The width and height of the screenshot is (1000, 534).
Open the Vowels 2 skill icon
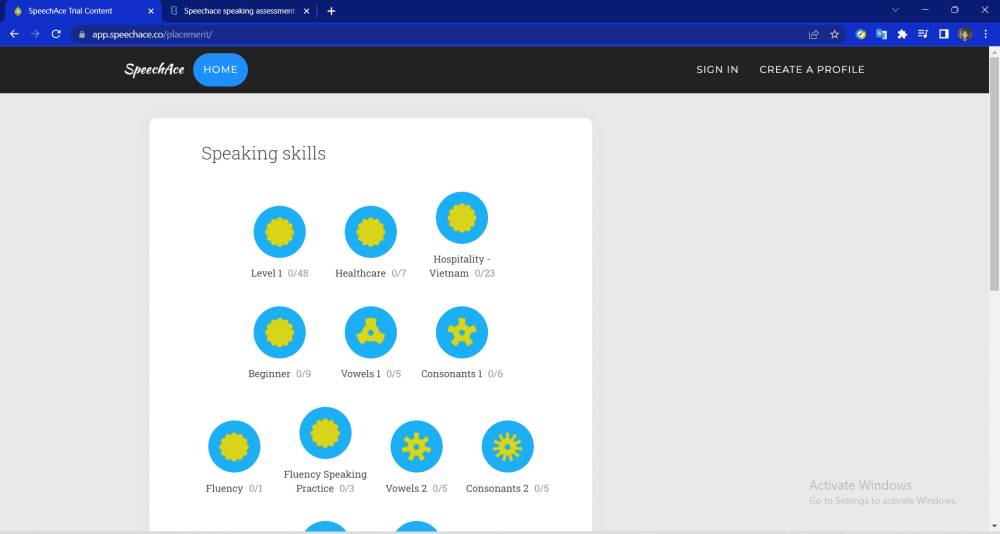[x=416, y=447]
